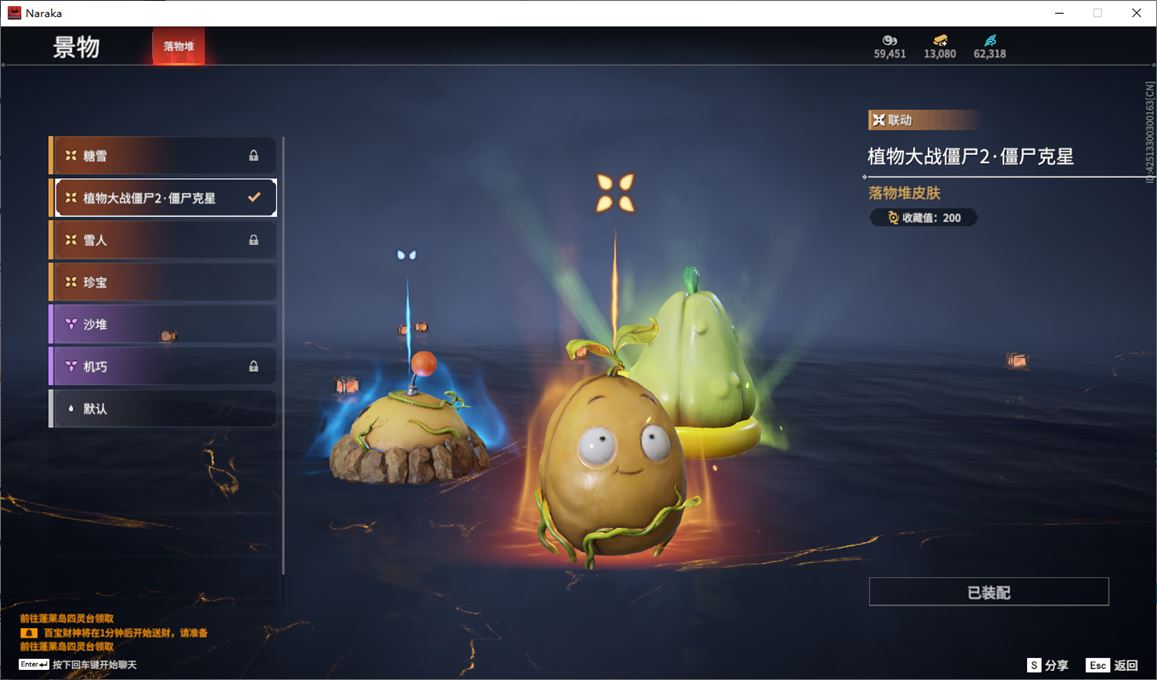Screen dimensions: 1157x680
Task: Pick the 沙堆 skin from the list
Action: 163,324
